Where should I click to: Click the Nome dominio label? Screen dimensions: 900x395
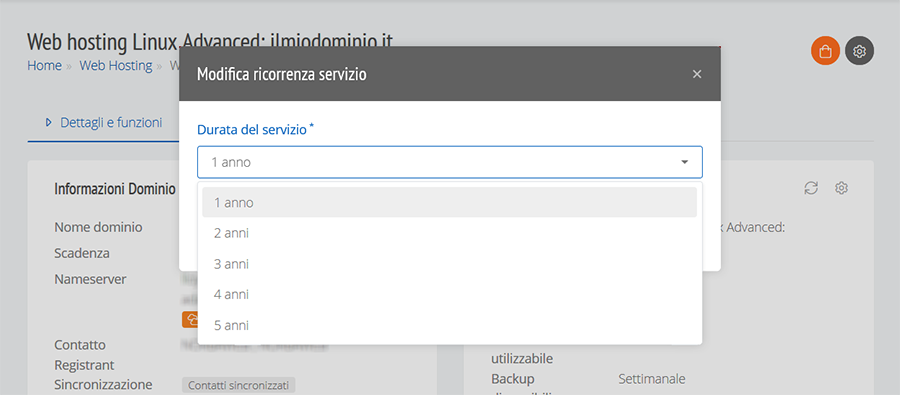pos(98,227)
